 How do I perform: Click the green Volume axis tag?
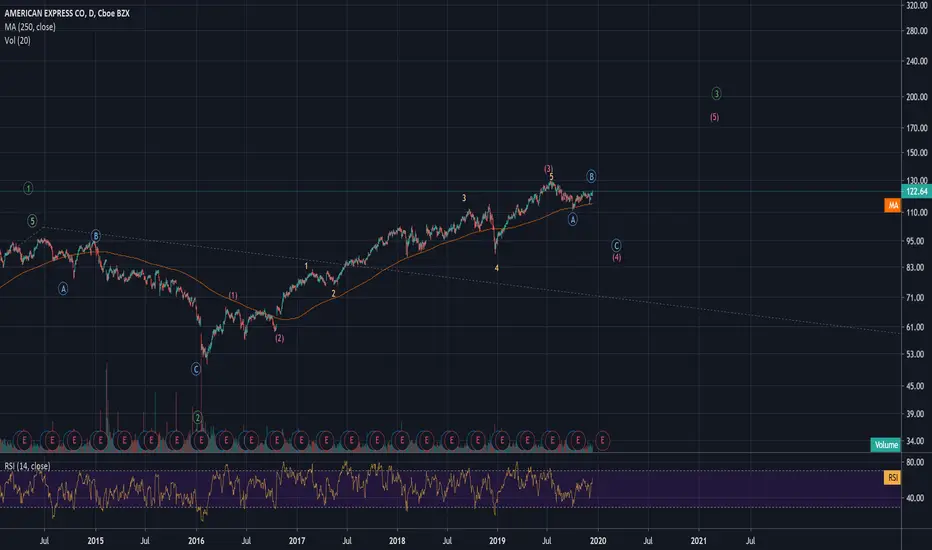pos(886,445)
